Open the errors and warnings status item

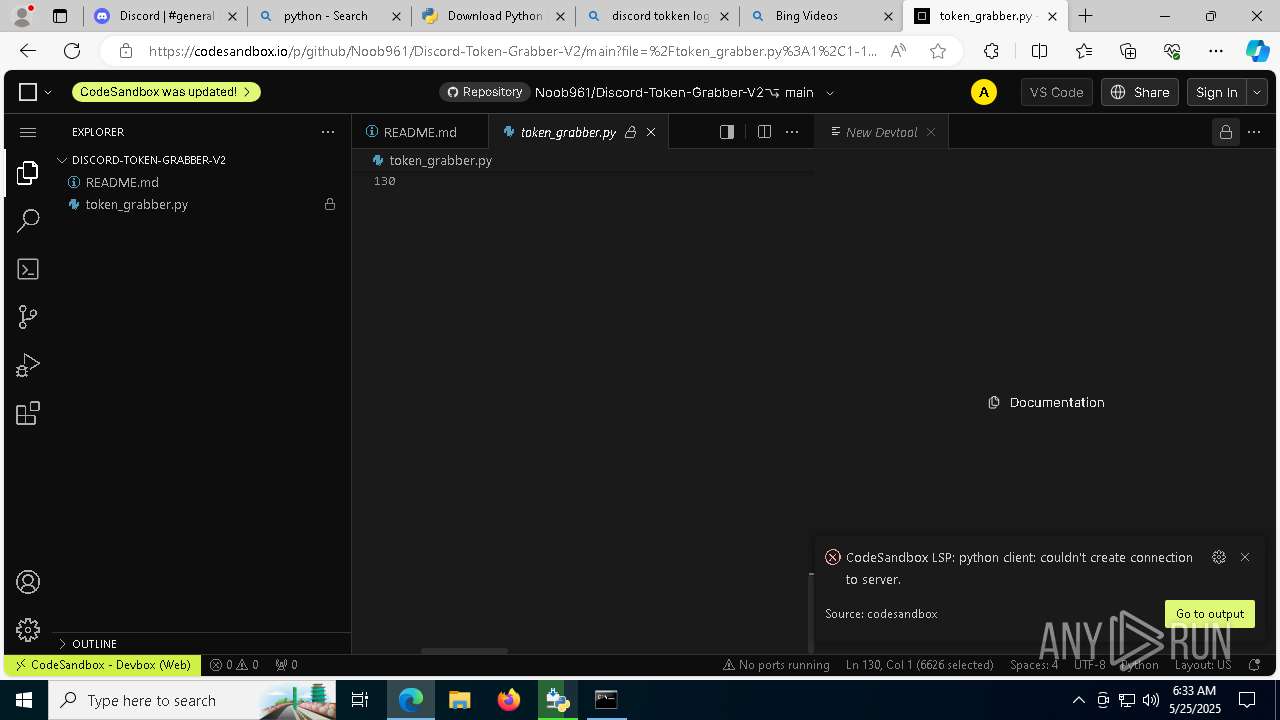point(234,665)
